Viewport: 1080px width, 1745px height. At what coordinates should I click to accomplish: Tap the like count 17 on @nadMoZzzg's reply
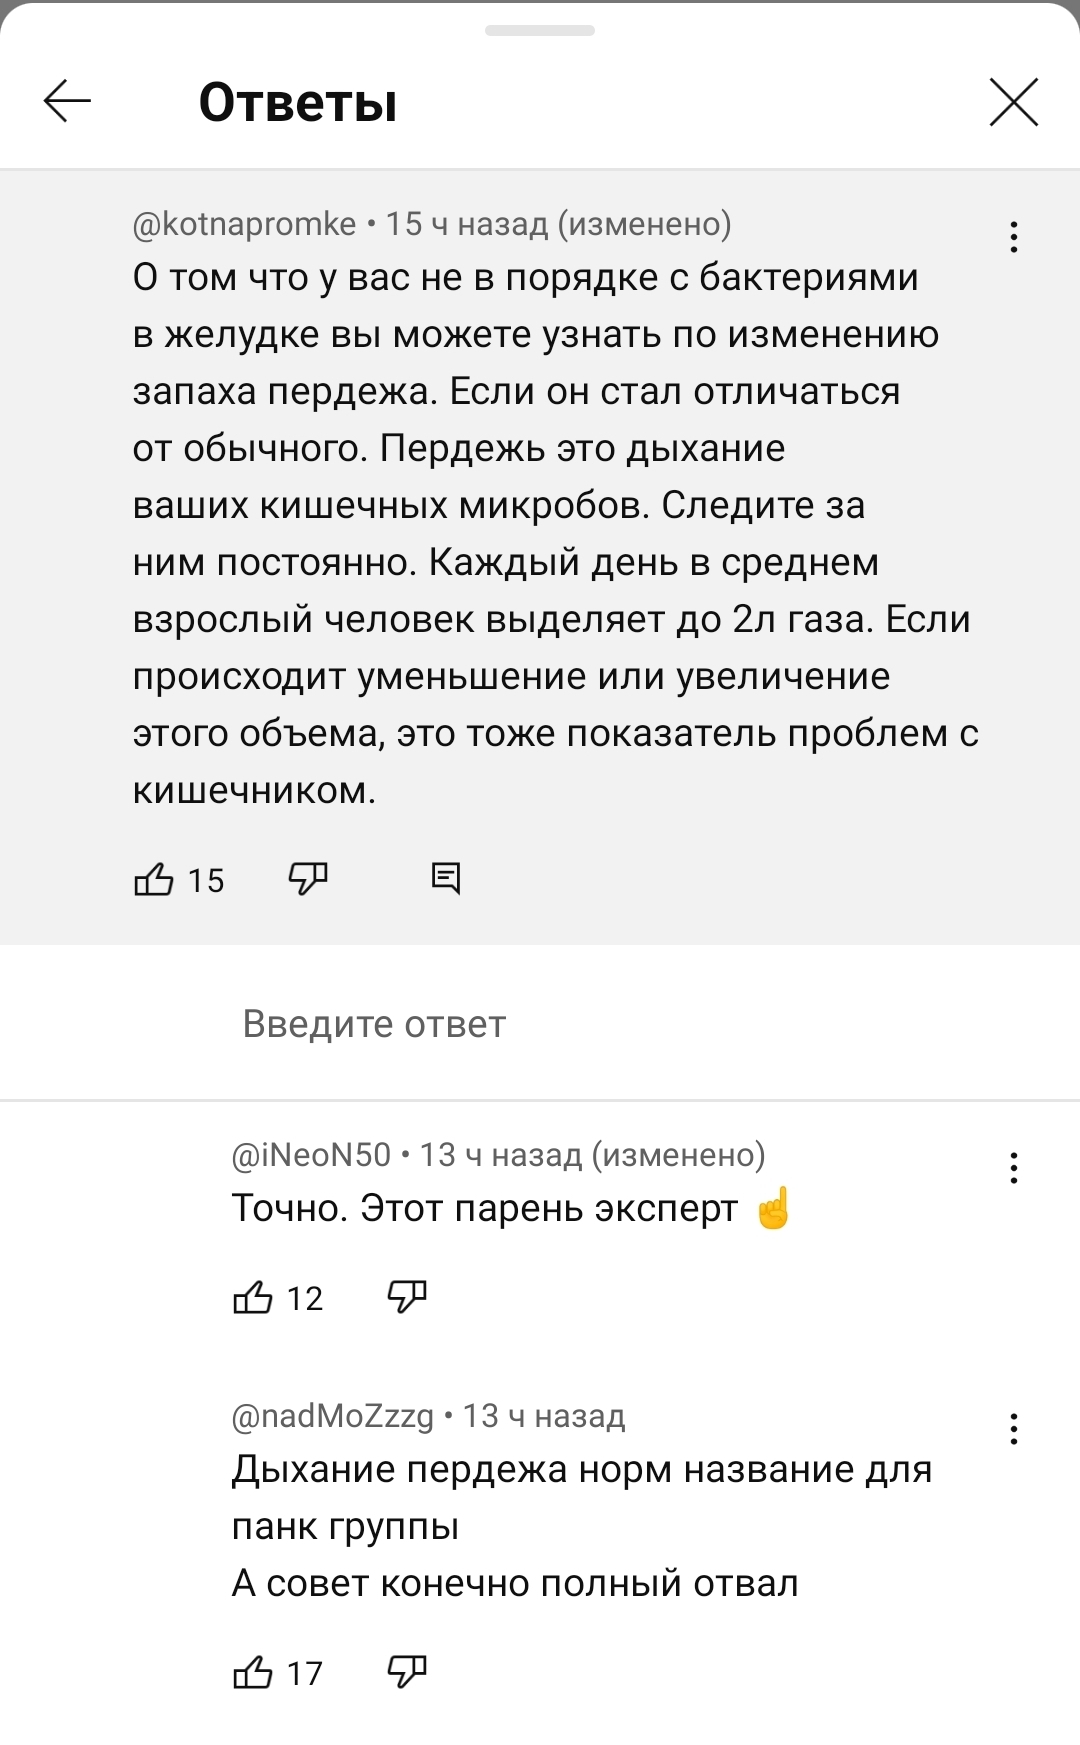(x=304, y=1673)
